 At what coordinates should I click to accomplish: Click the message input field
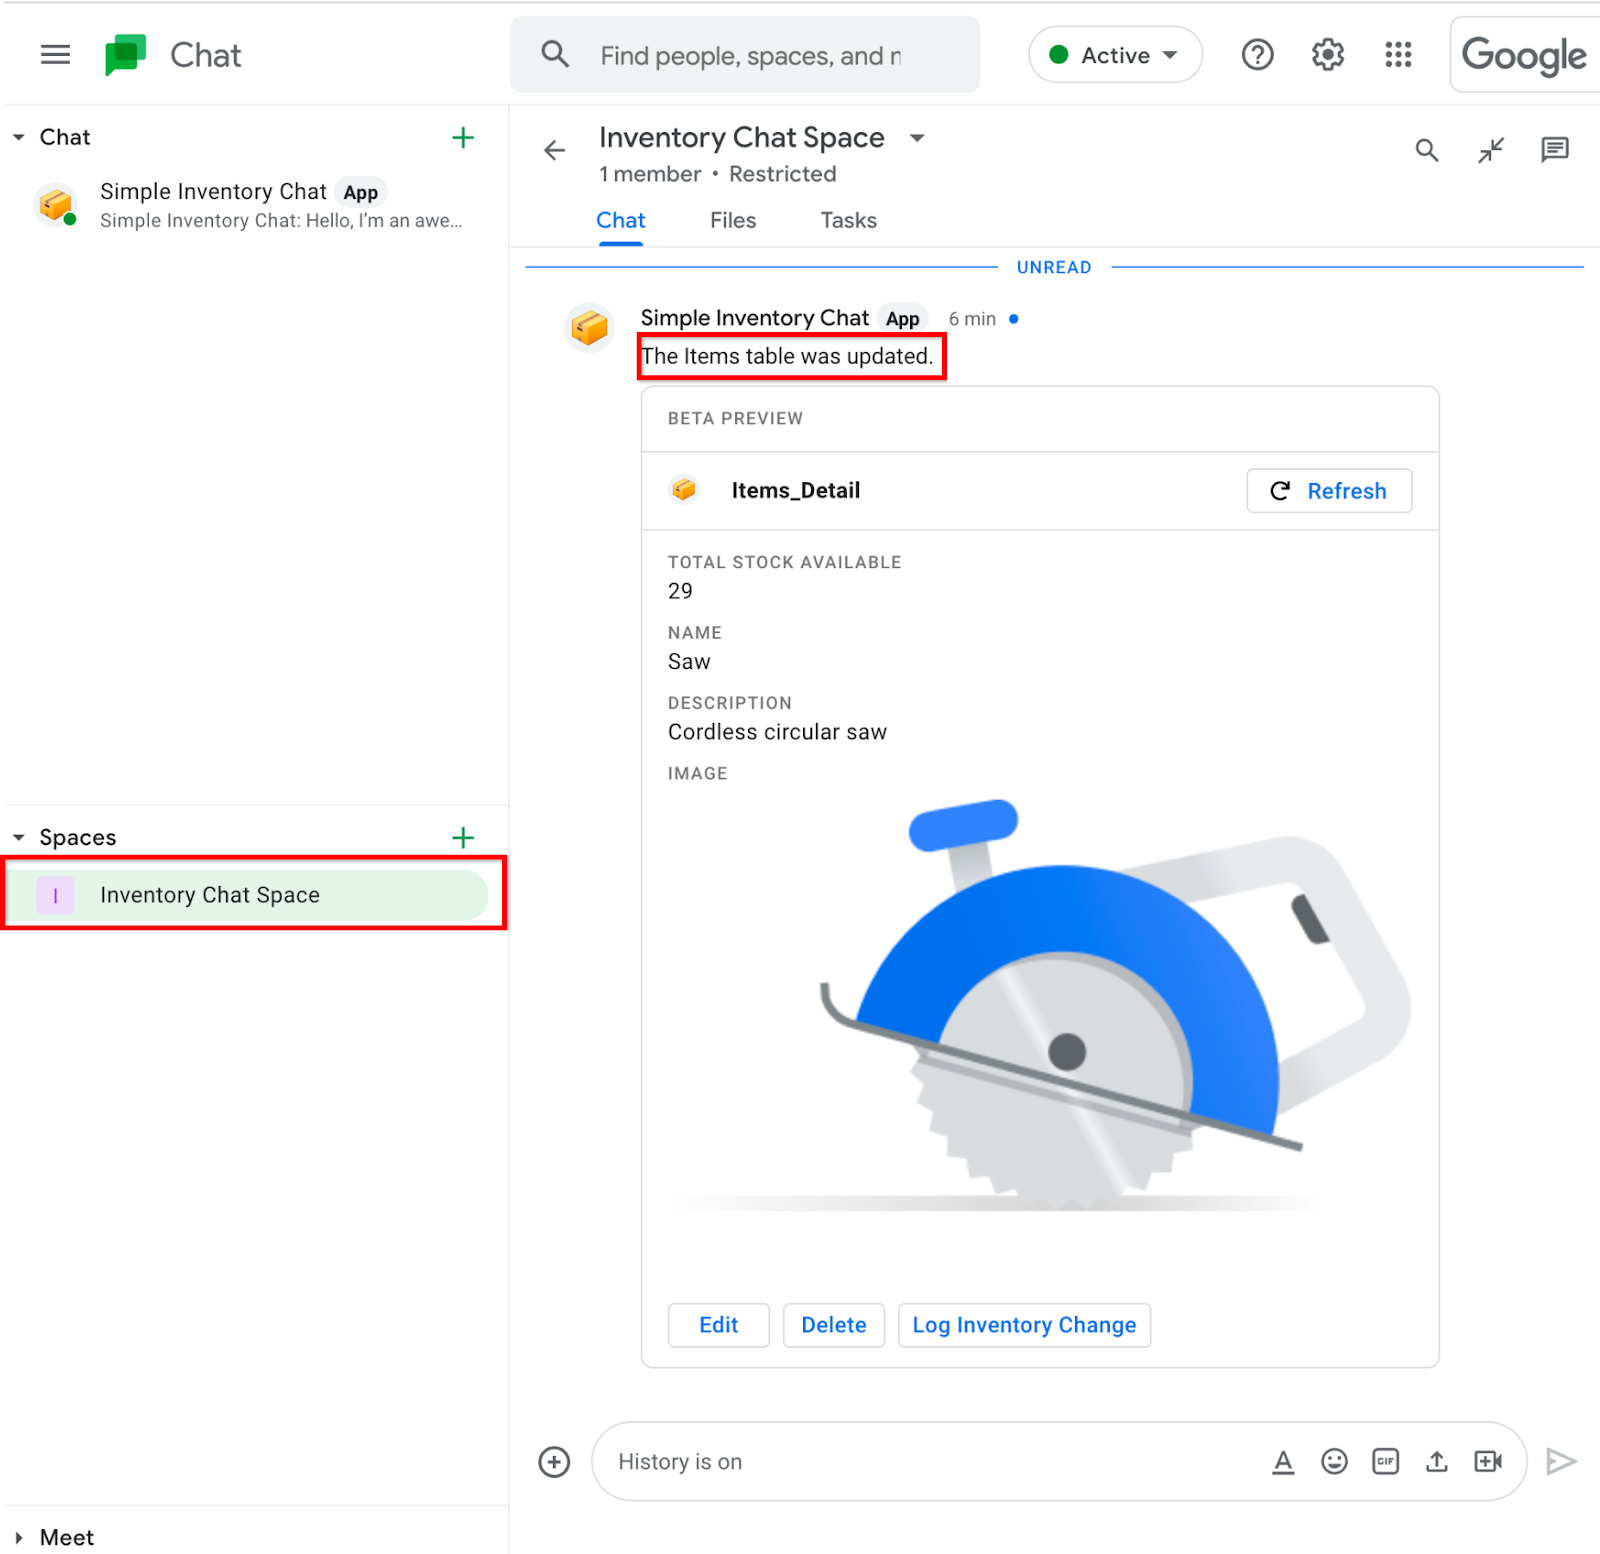click(900, 1461)
